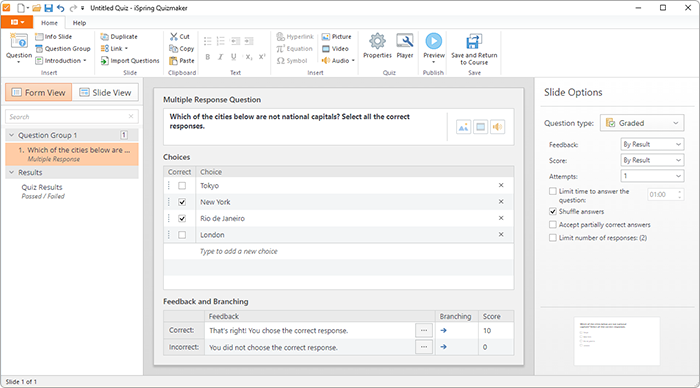Screen dimensions: 700x388
Task: Open the Player settings
Action: point(405,46)
